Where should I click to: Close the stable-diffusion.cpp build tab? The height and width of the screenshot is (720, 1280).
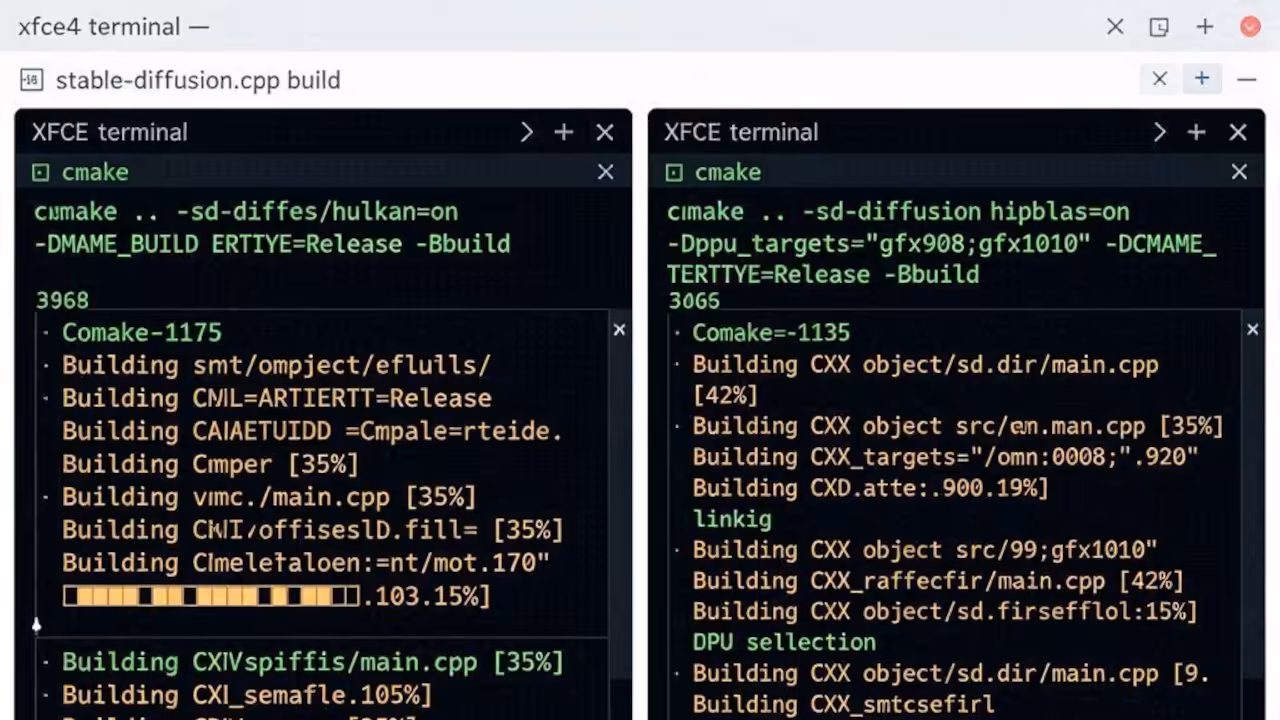point(1159,78)
